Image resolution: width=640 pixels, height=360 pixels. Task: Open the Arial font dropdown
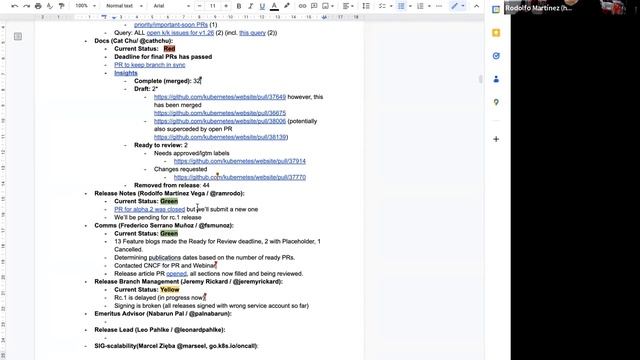click(x=171, y=6)
